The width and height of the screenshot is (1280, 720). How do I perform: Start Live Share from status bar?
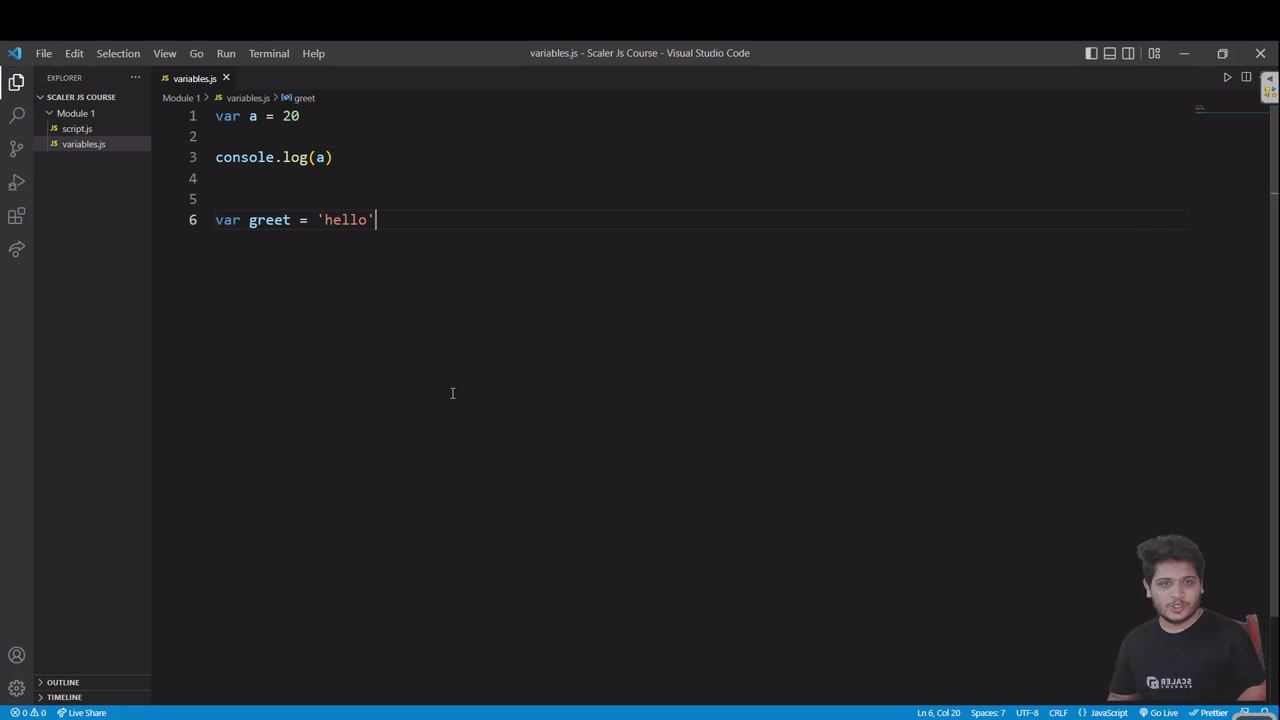click(x=81, y=713)
